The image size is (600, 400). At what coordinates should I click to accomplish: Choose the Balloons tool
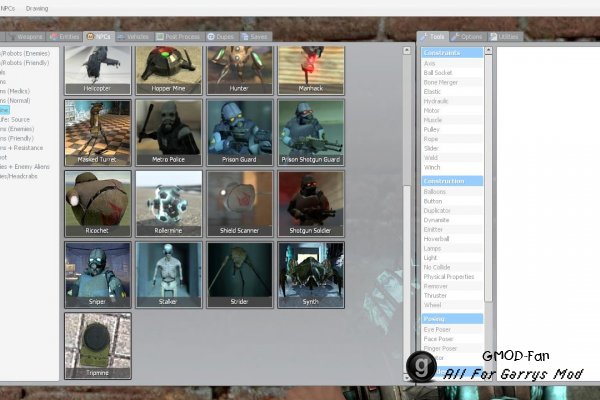point(452,191)
